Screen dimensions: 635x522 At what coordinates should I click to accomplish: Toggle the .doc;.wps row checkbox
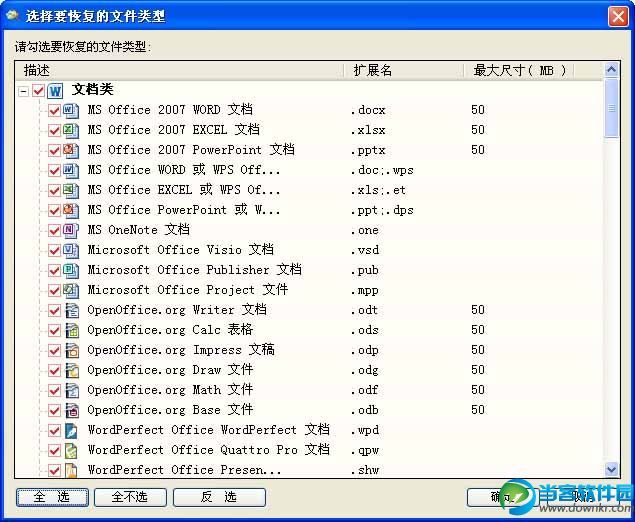54,170
